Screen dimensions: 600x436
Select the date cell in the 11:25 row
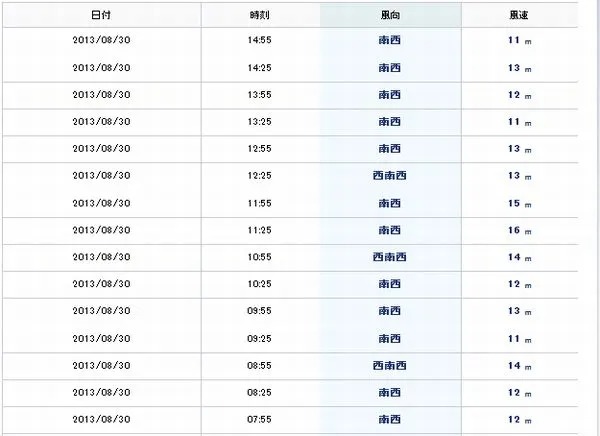[x=101, y=230]
